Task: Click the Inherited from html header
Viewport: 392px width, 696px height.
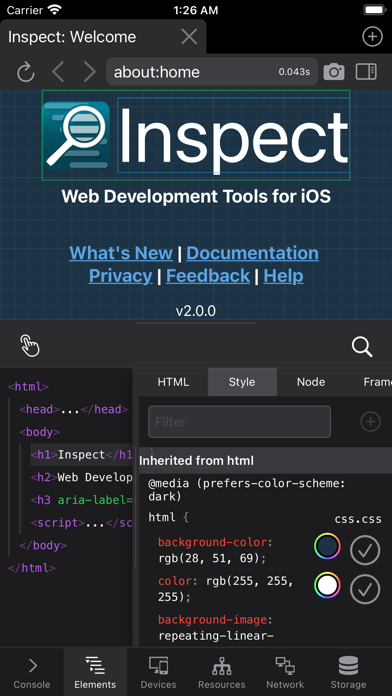Action: tap(265, 460)
